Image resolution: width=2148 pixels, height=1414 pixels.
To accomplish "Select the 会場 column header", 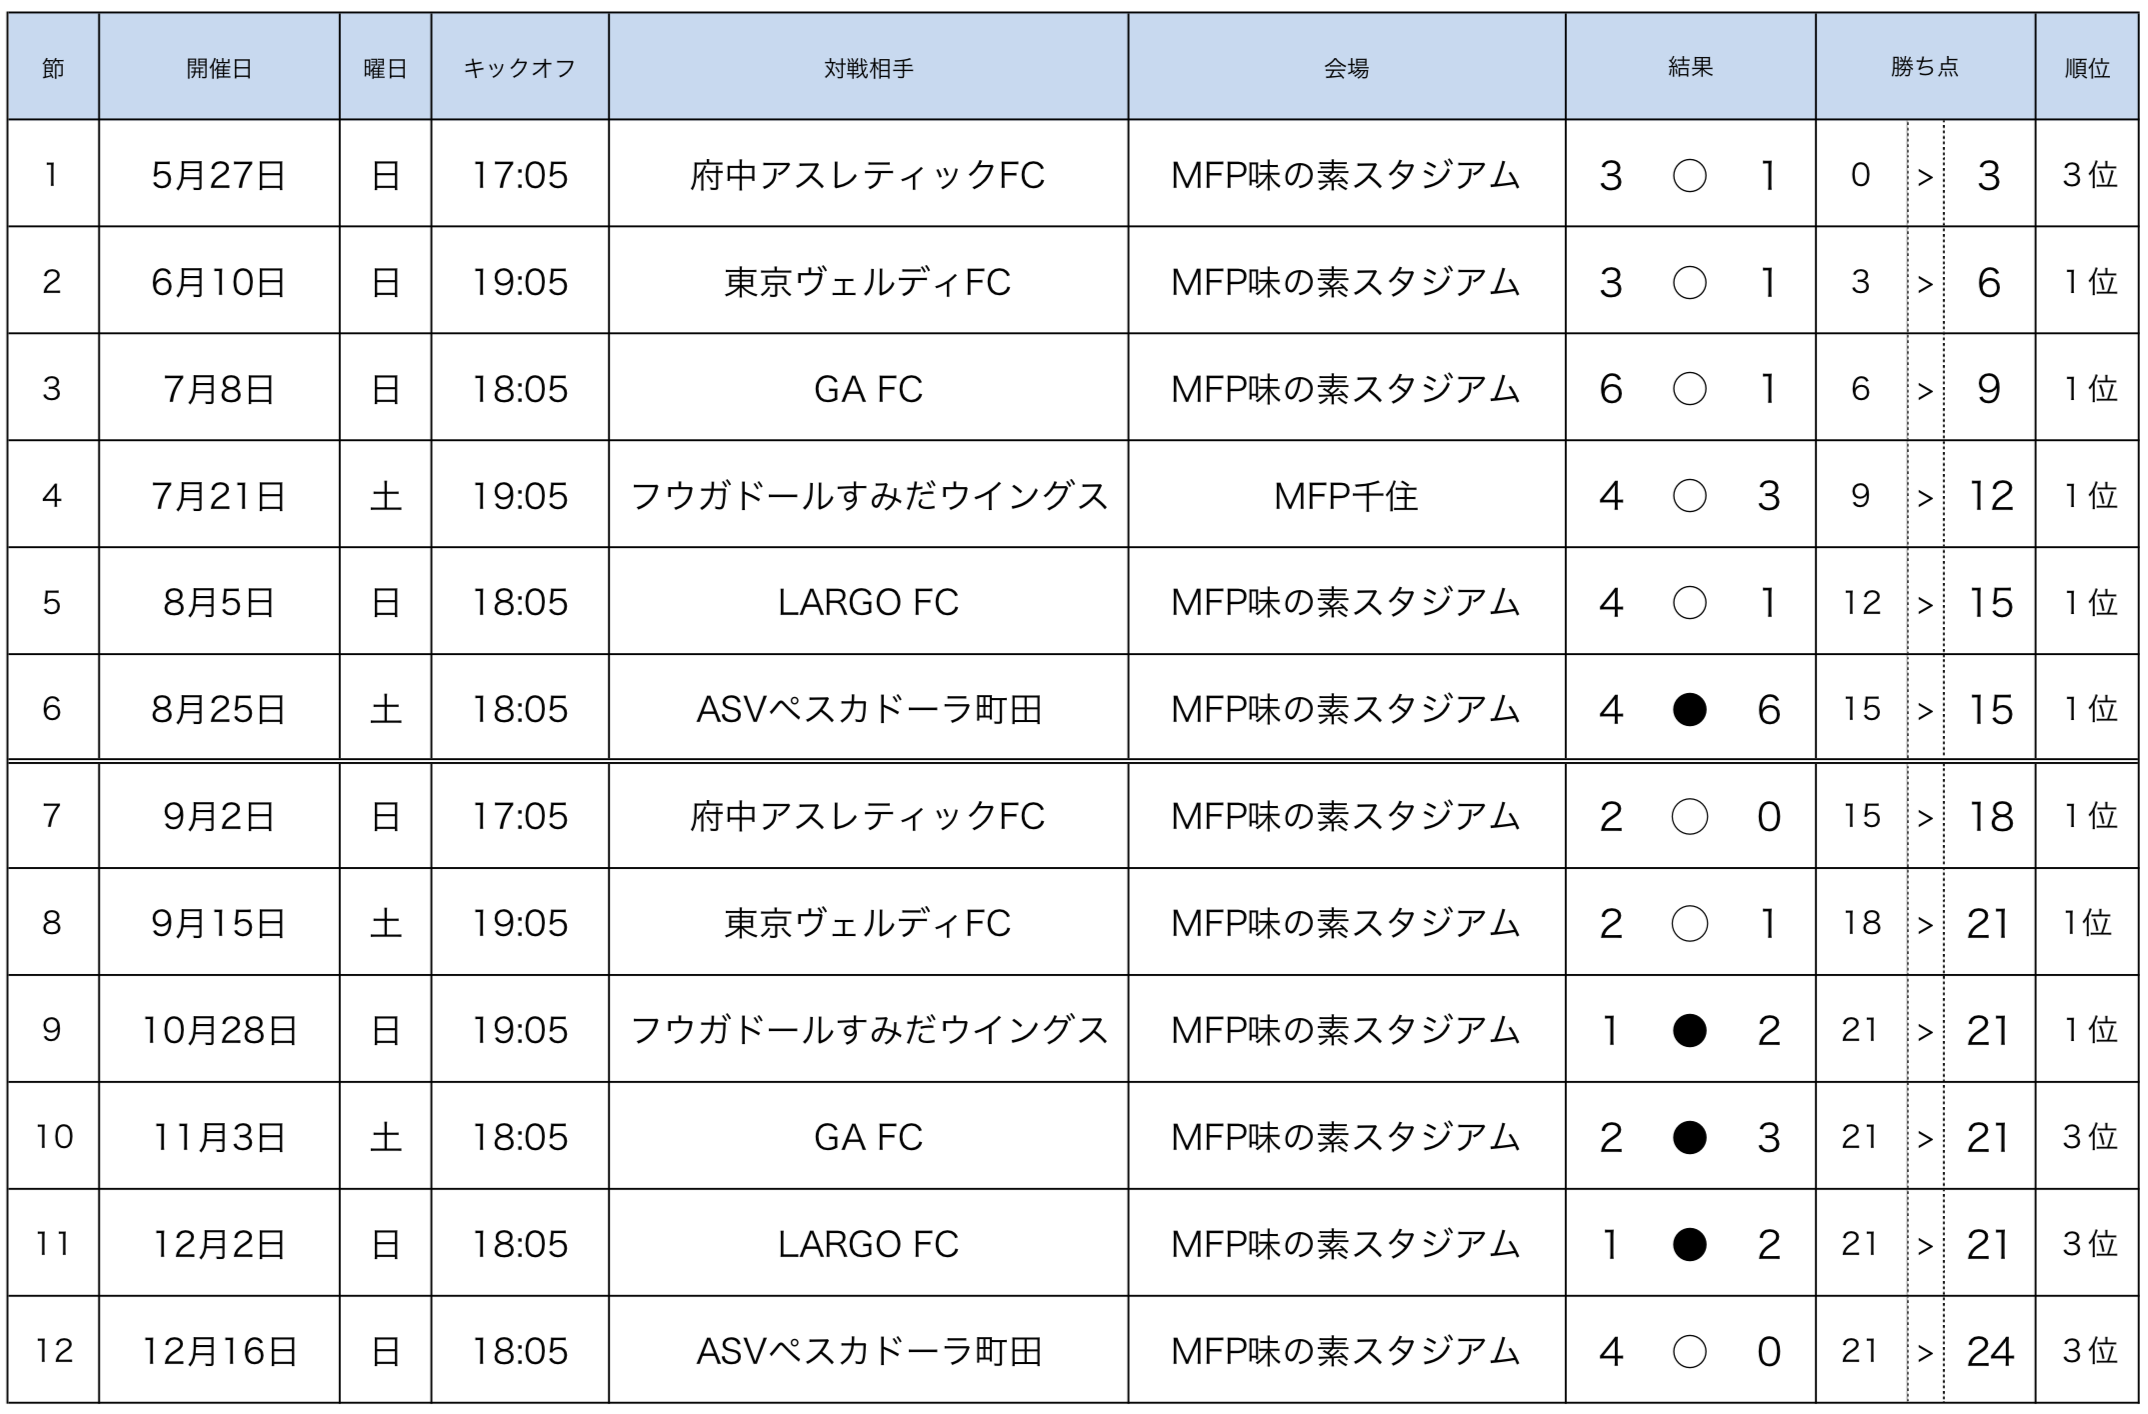I will [1346, 67].
